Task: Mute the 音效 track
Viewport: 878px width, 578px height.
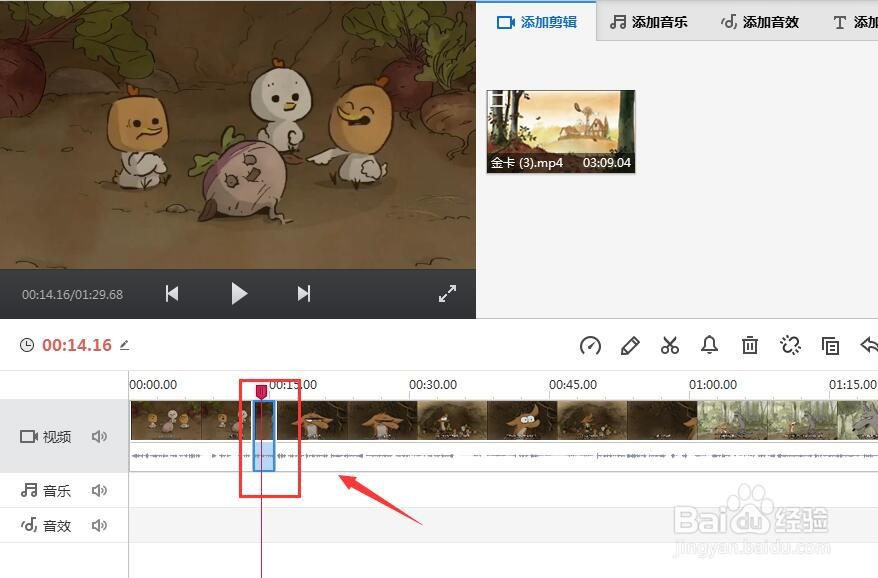Action: click(x=99, y=525)
